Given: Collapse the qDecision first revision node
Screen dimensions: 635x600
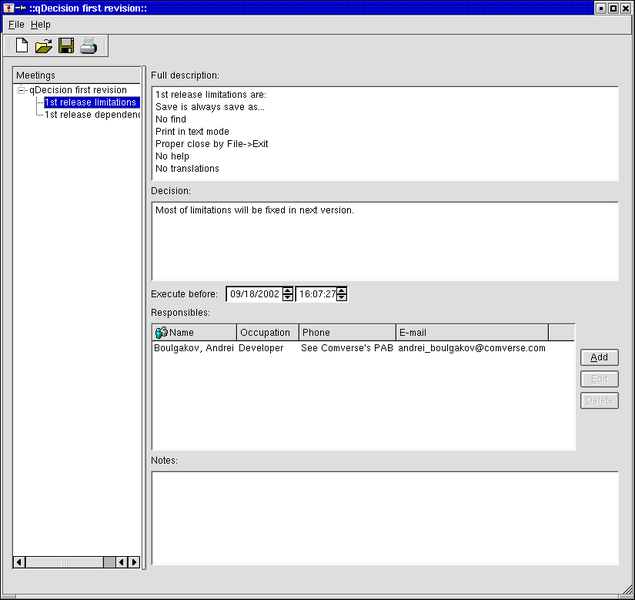Looking at the screenshot, I should [x=21, y=90].
